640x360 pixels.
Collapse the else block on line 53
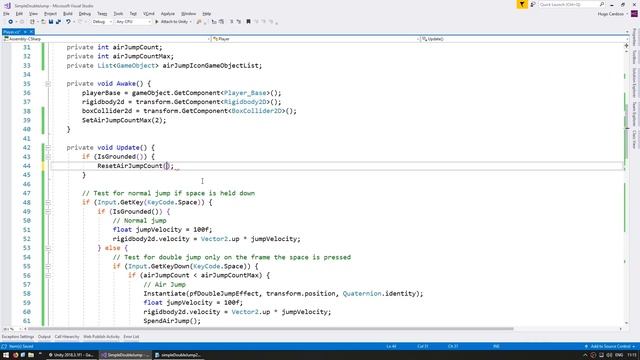[48, 248]
